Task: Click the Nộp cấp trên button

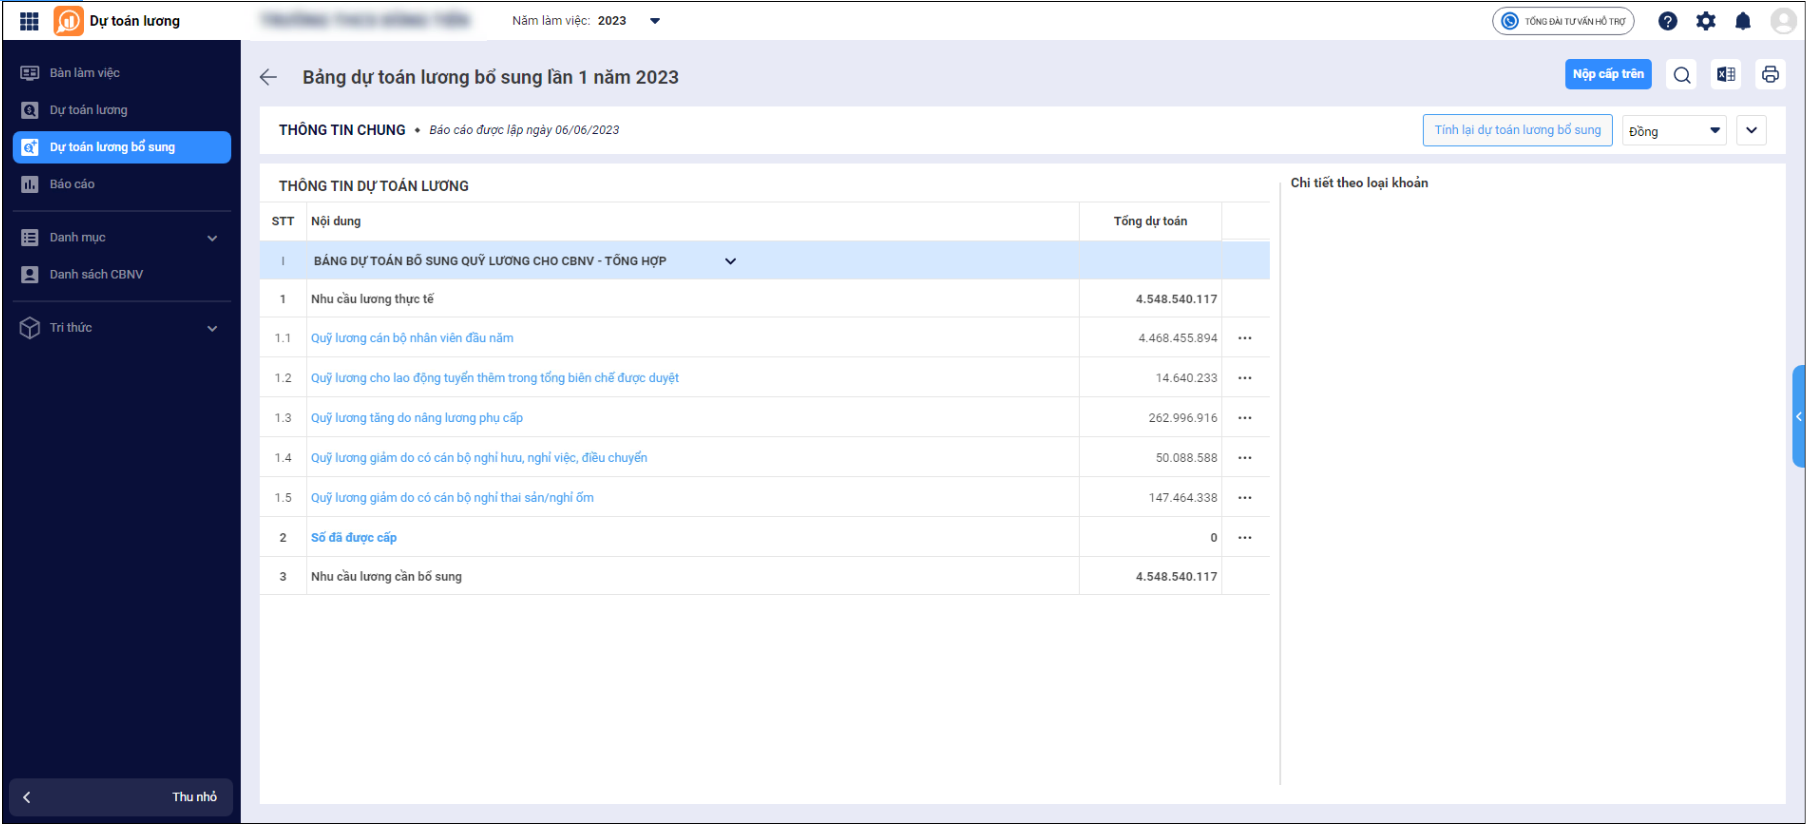Action: 1608,74
